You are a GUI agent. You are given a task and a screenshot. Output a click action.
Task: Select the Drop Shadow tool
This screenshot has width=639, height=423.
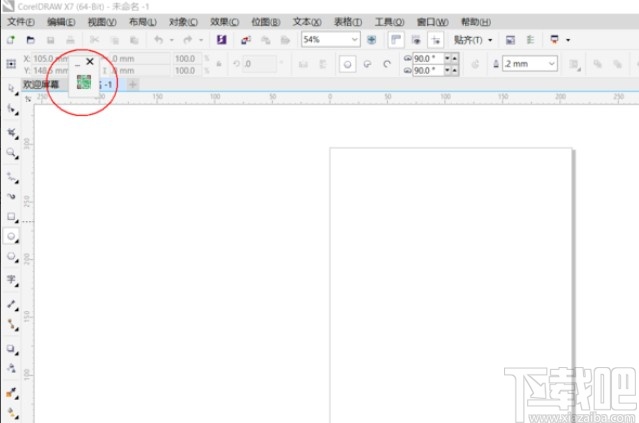tap(11, 349)
